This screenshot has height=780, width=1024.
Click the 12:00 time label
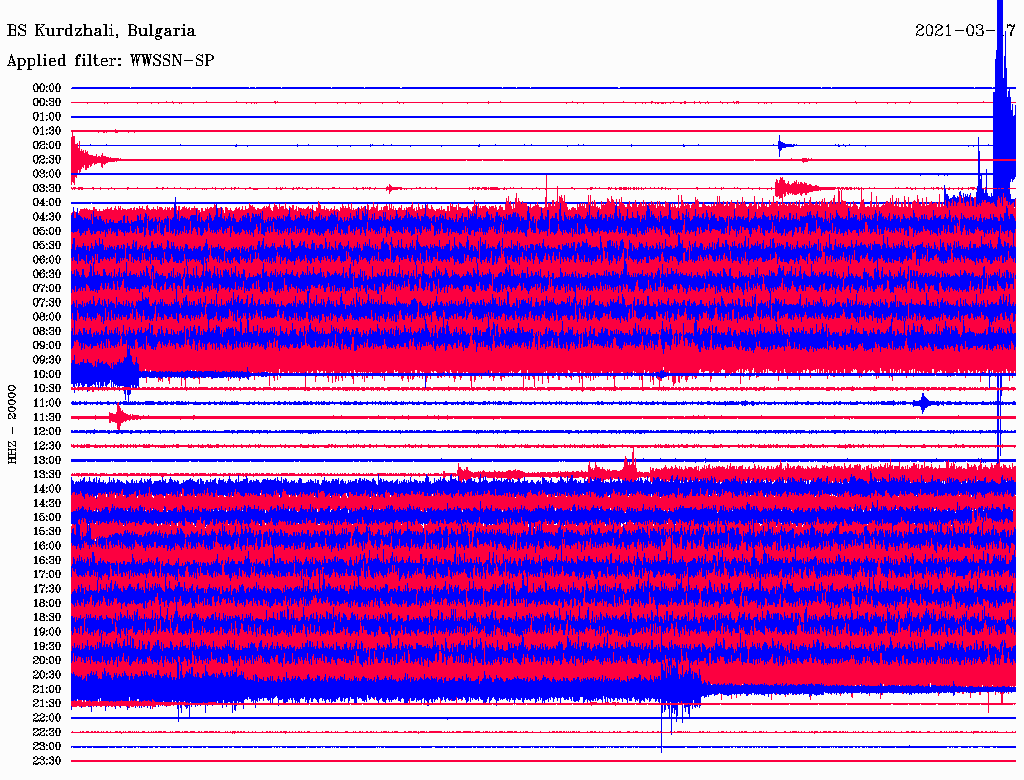tap(47, 431)
